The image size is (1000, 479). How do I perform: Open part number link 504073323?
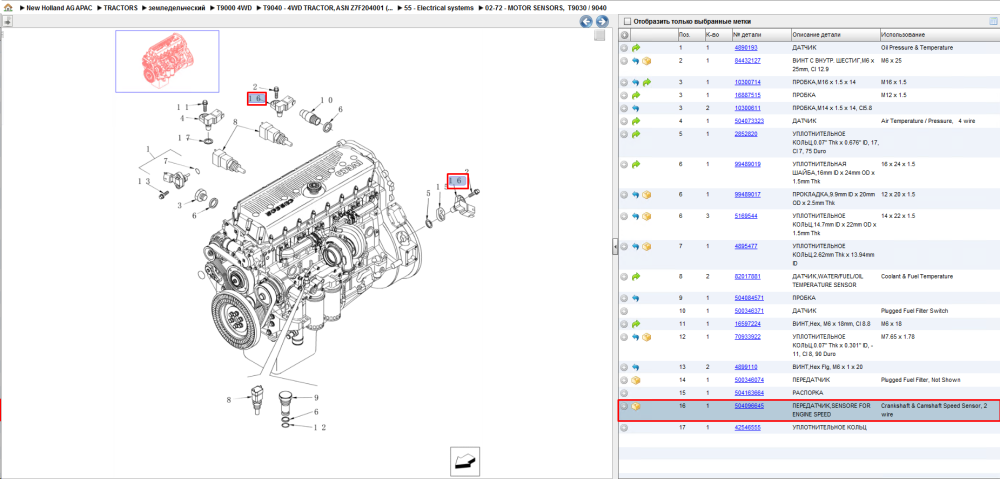pyautogui.click(x=747, y=121)
